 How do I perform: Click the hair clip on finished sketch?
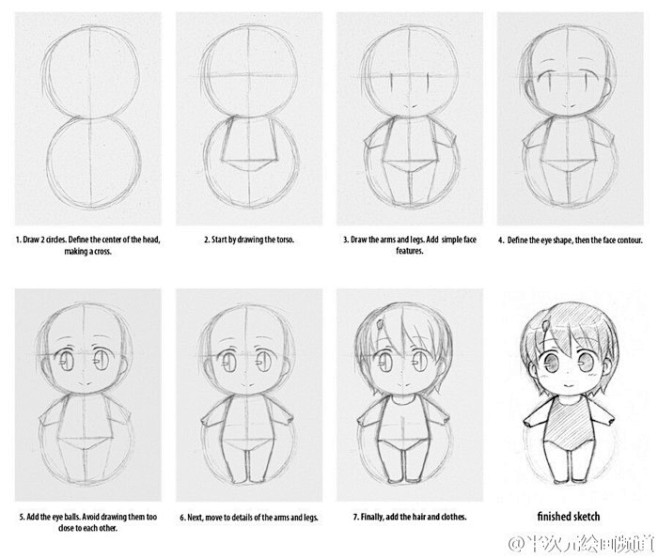[x=547, y=325]
